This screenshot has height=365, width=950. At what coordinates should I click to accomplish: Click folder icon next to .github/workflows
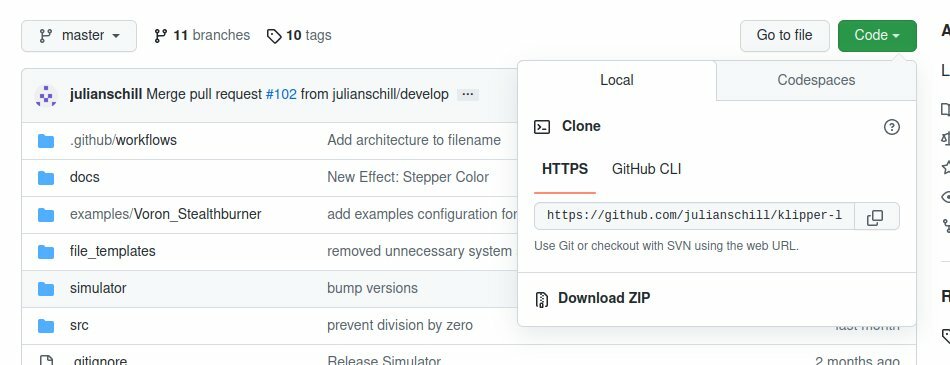tap(46, 141)
